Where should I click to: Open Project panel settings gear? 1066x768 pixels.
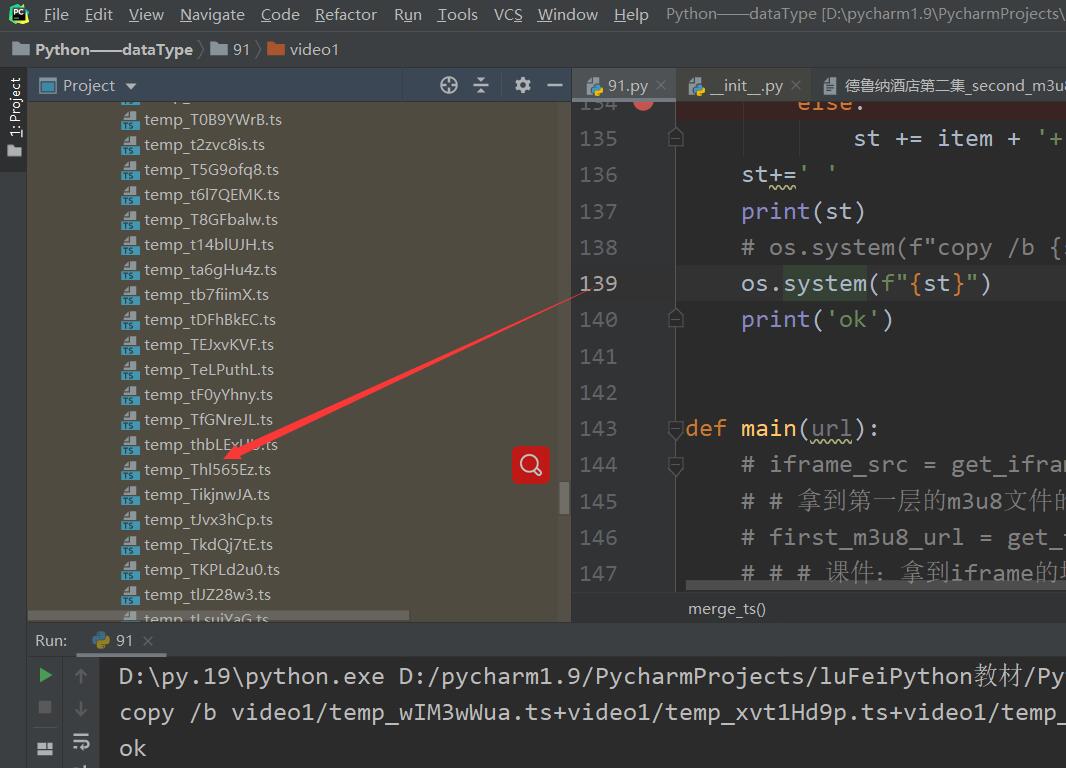[522, 86]
